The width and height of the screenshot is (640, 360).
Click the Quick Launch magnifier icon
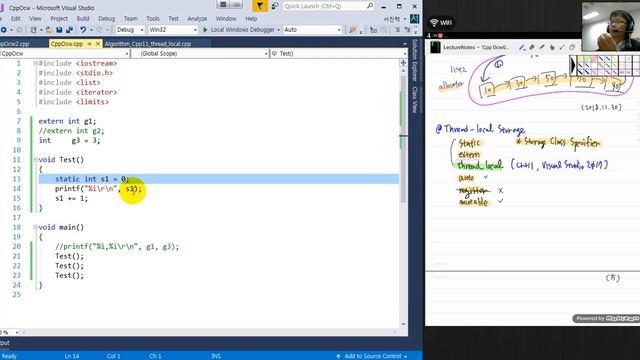coord(369,6)
